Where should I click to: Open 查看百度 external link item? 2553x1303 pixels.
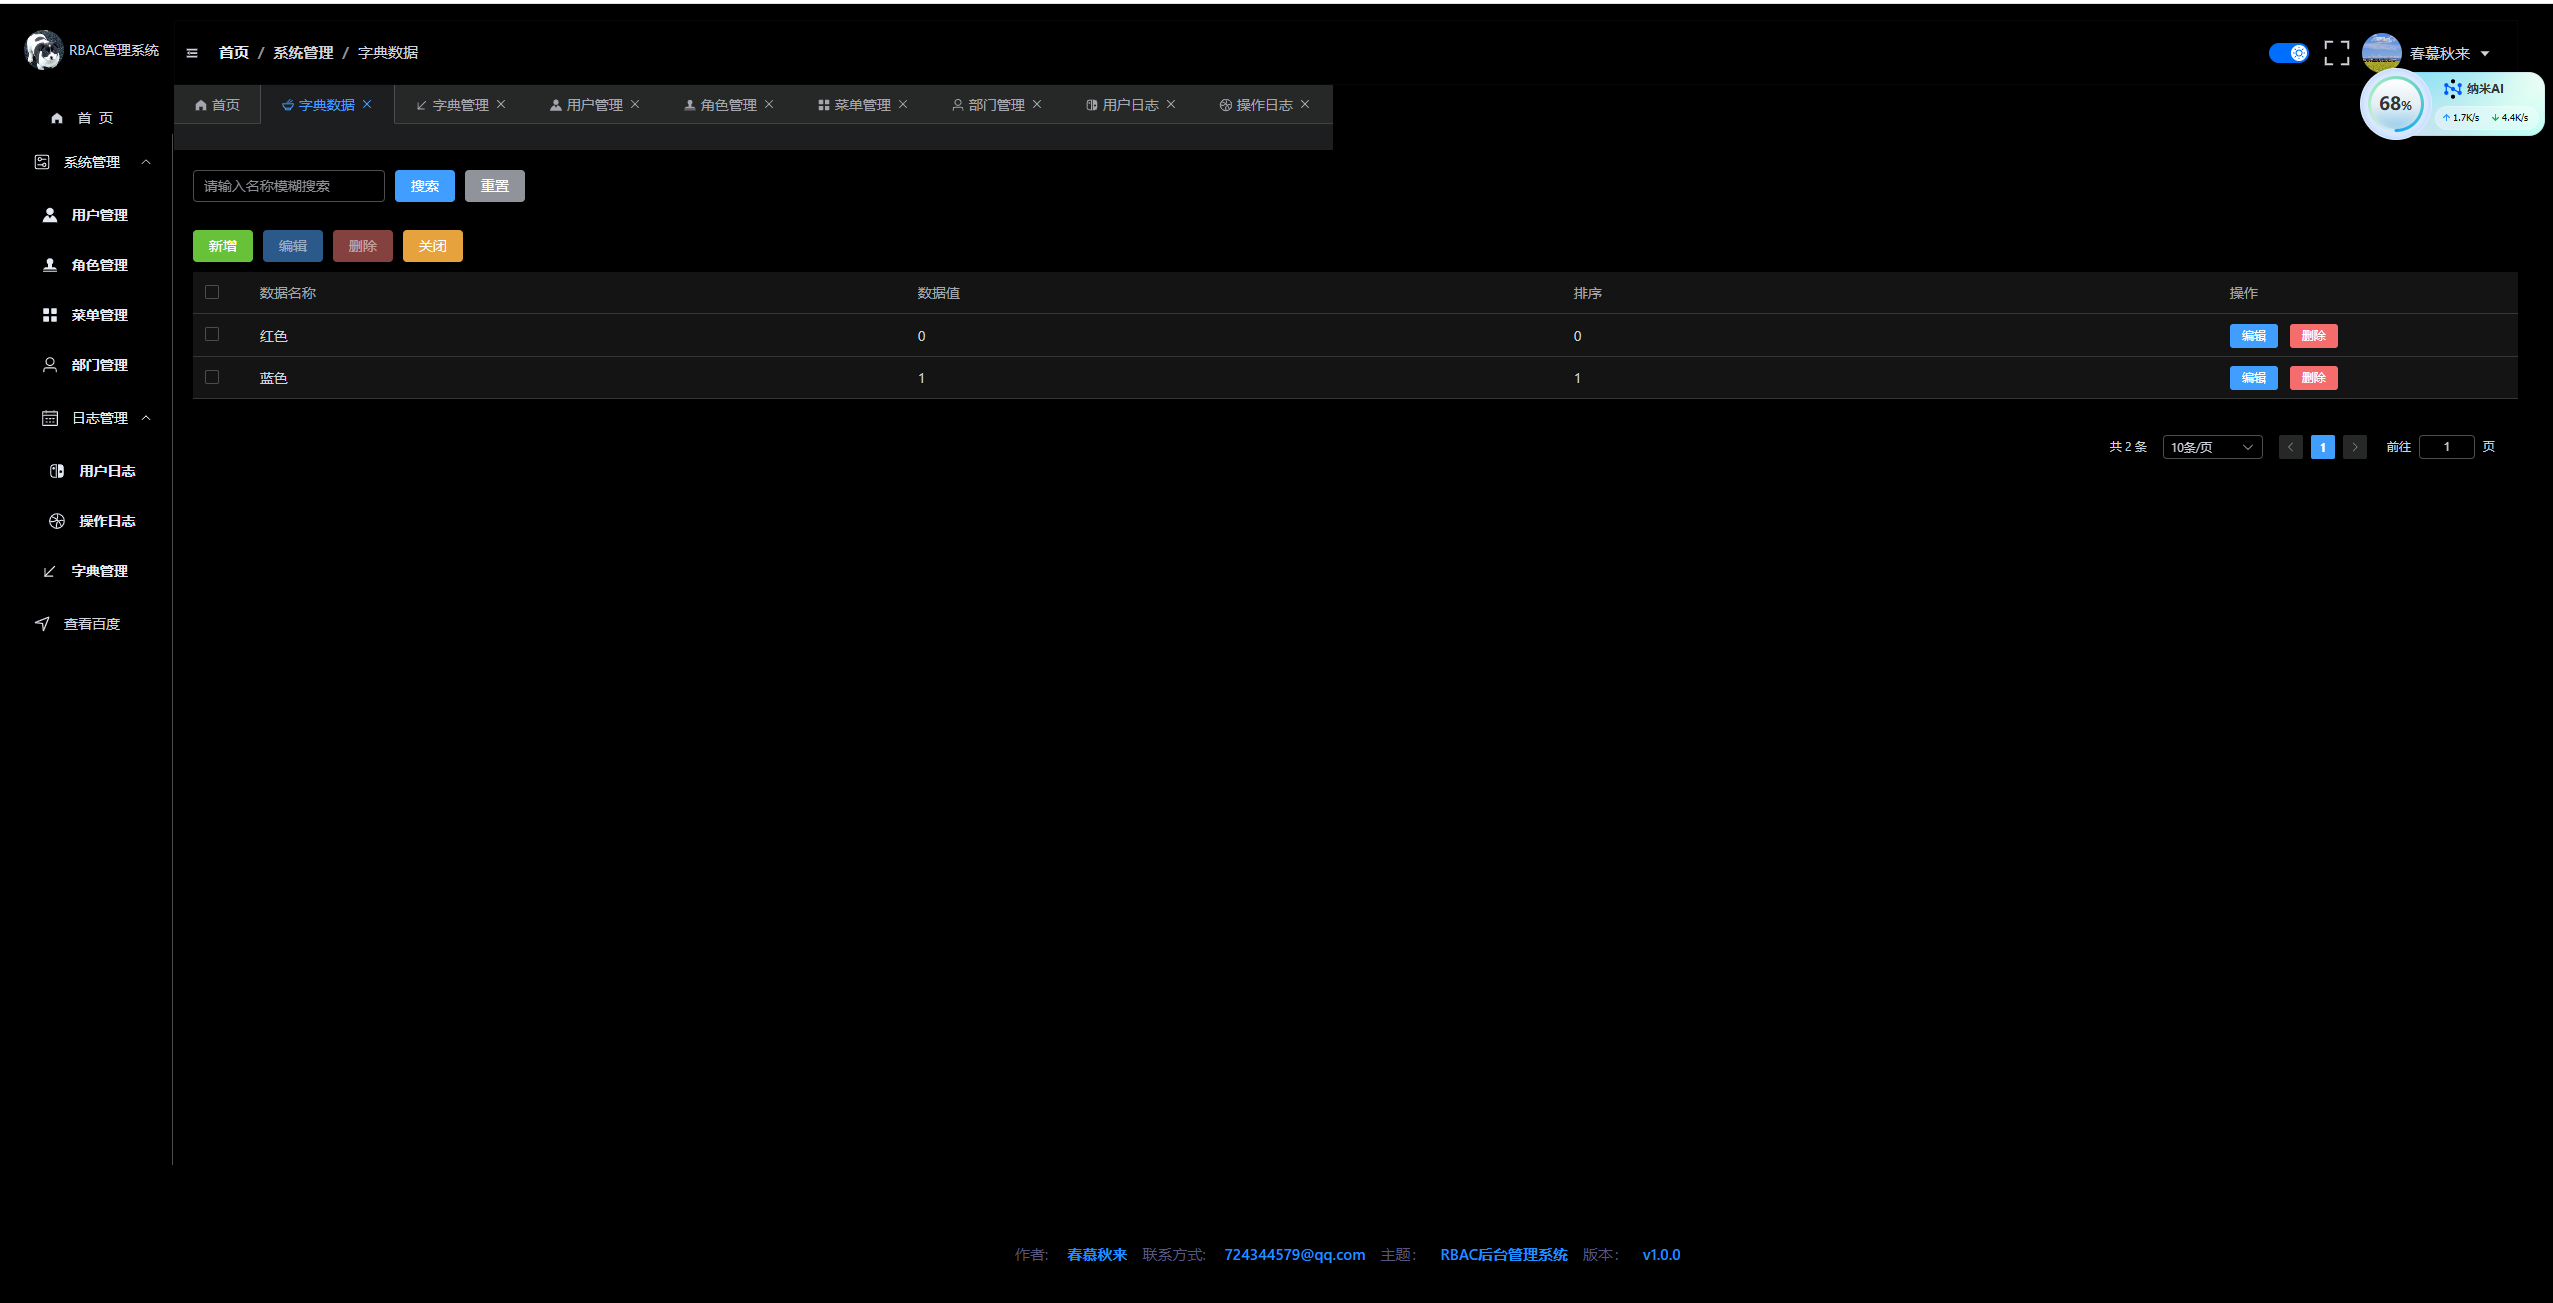pos(91,624)
